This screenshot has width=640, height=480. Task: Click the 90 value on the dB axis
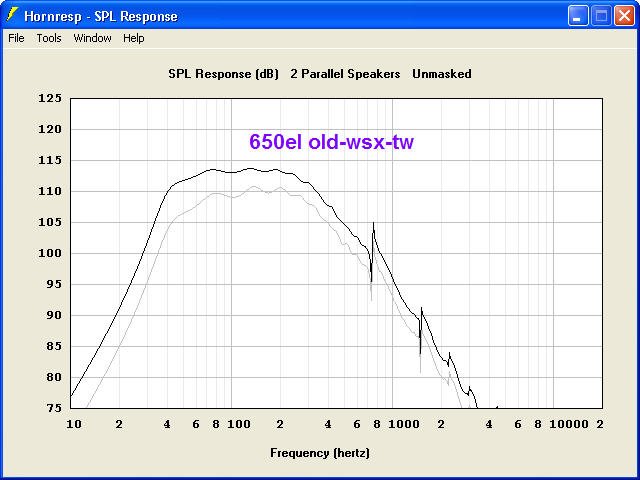point(53,316)
